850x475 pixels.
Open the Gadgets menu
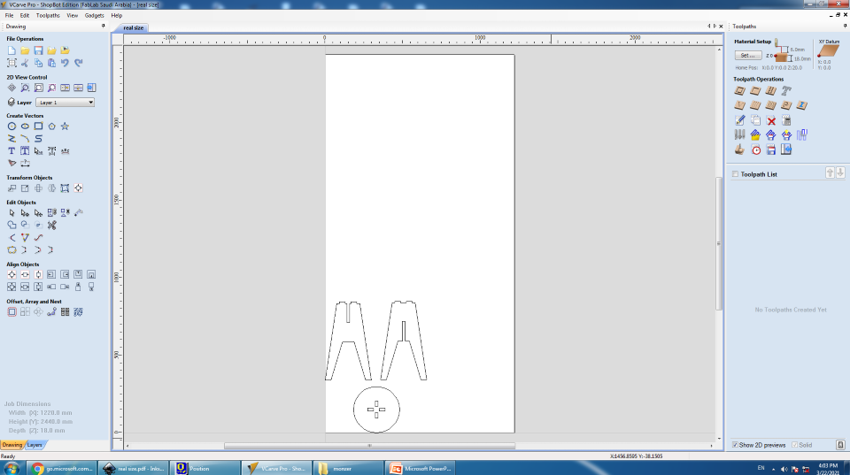[x=94, y=15]
